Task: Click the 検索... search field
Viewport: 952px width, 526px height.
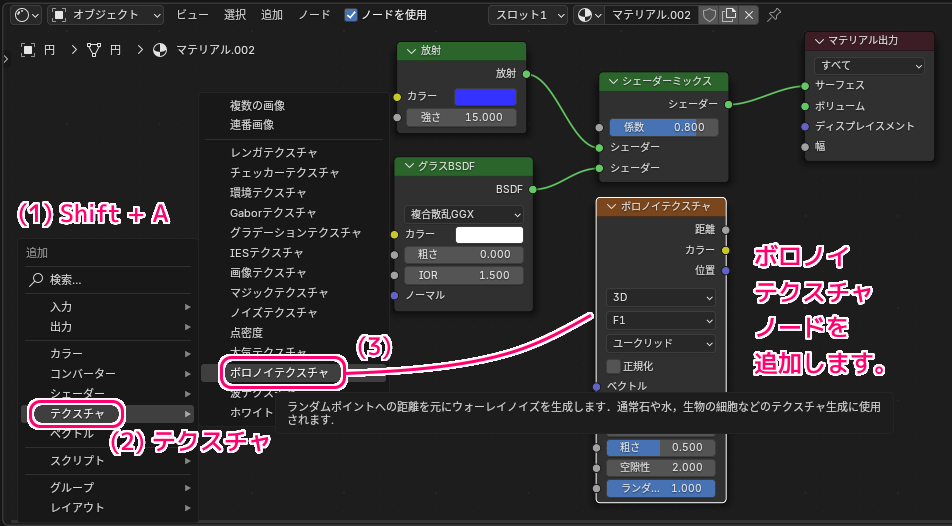Action: pos(108,280)
